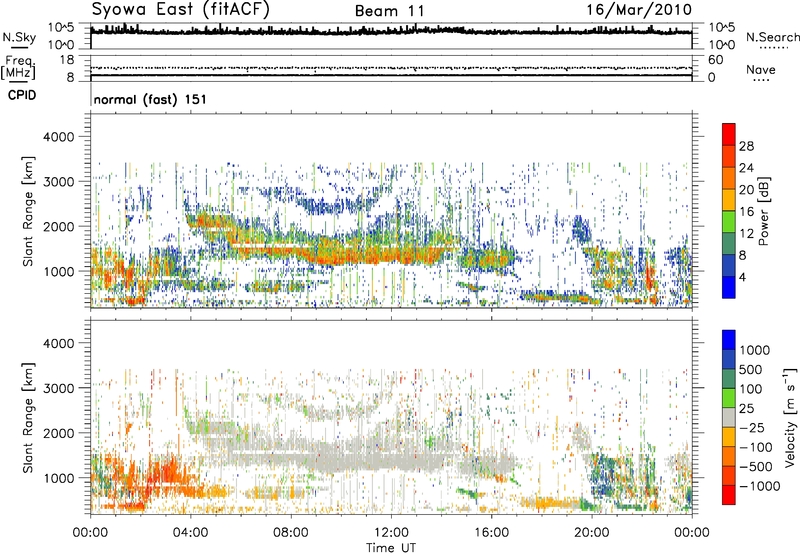Click the "N.Search" legend label
Screen dimensions: 800x554
coord(772,37)
